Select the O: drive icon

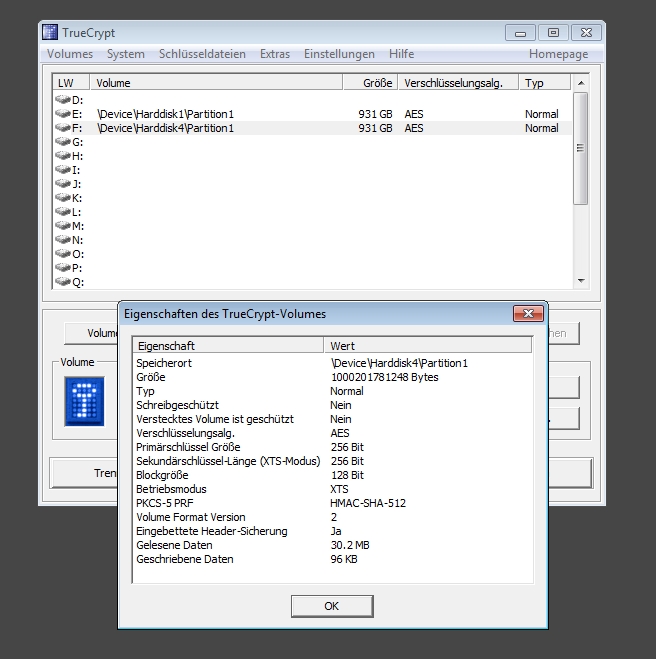[63, 253]
